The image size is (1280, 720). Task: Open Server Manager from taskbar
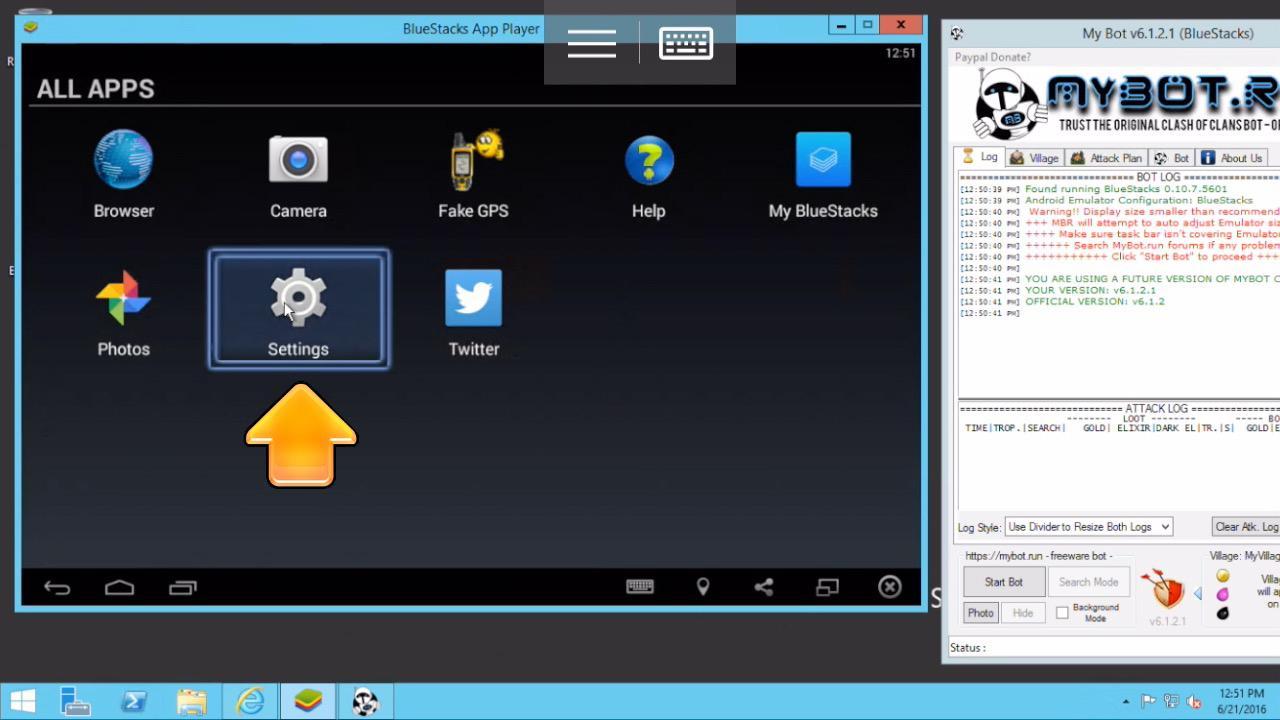pyautogui.click(x=76, y=702)
